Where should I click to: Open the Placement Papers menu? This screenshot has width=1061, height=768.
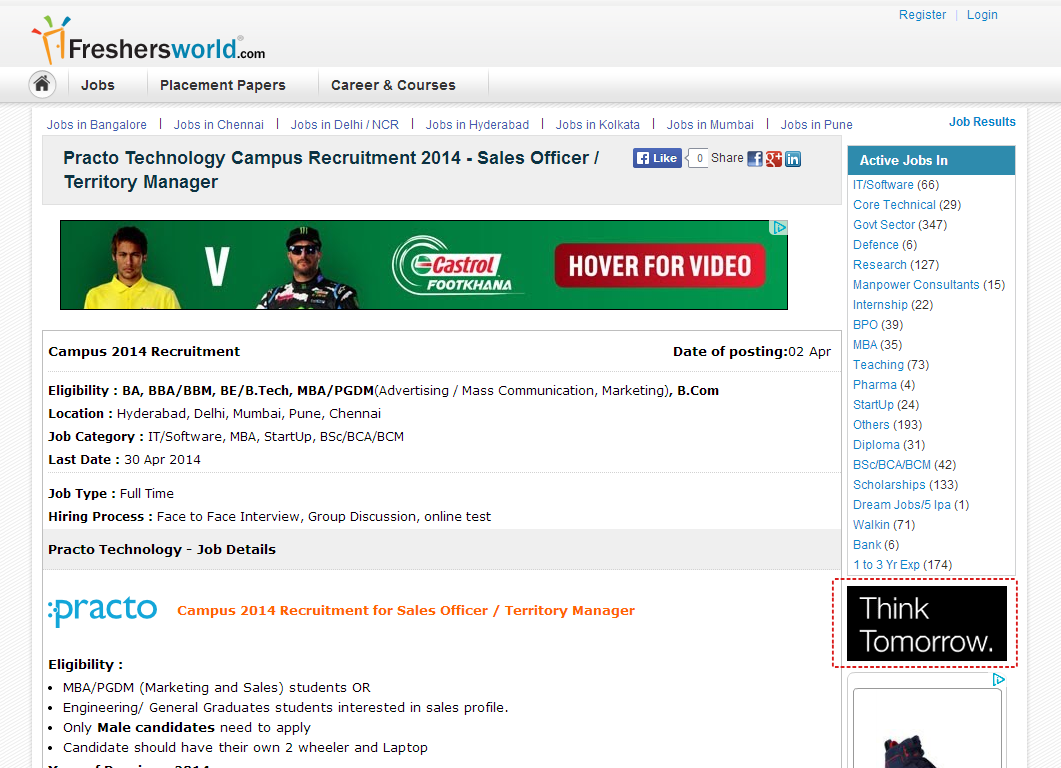click(222, 85)
